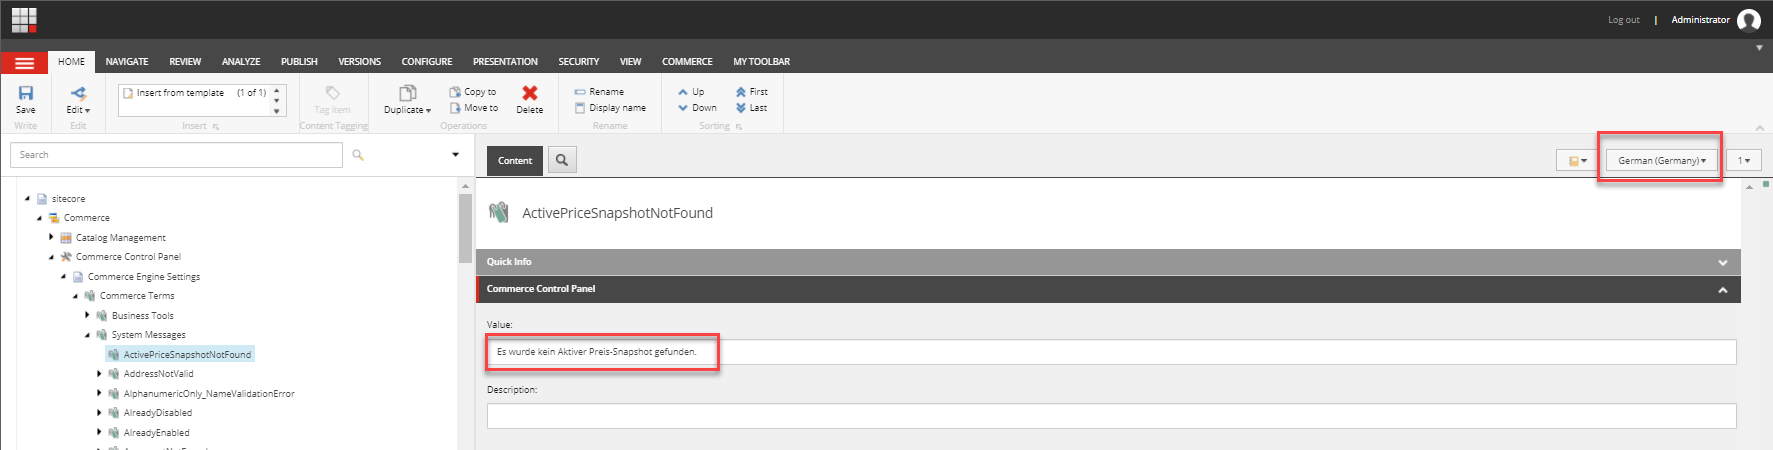Switch to the ANALYZE ribbon tab

[241, 62]
